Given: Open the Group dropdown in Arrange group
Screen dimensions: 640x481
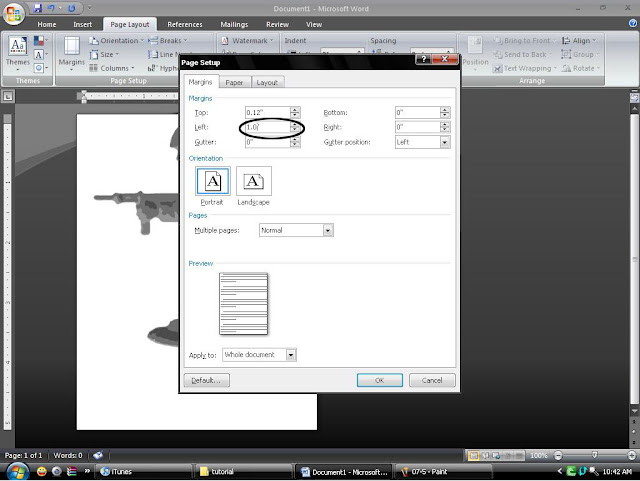Looking at the screenshot, I should 580,54.
